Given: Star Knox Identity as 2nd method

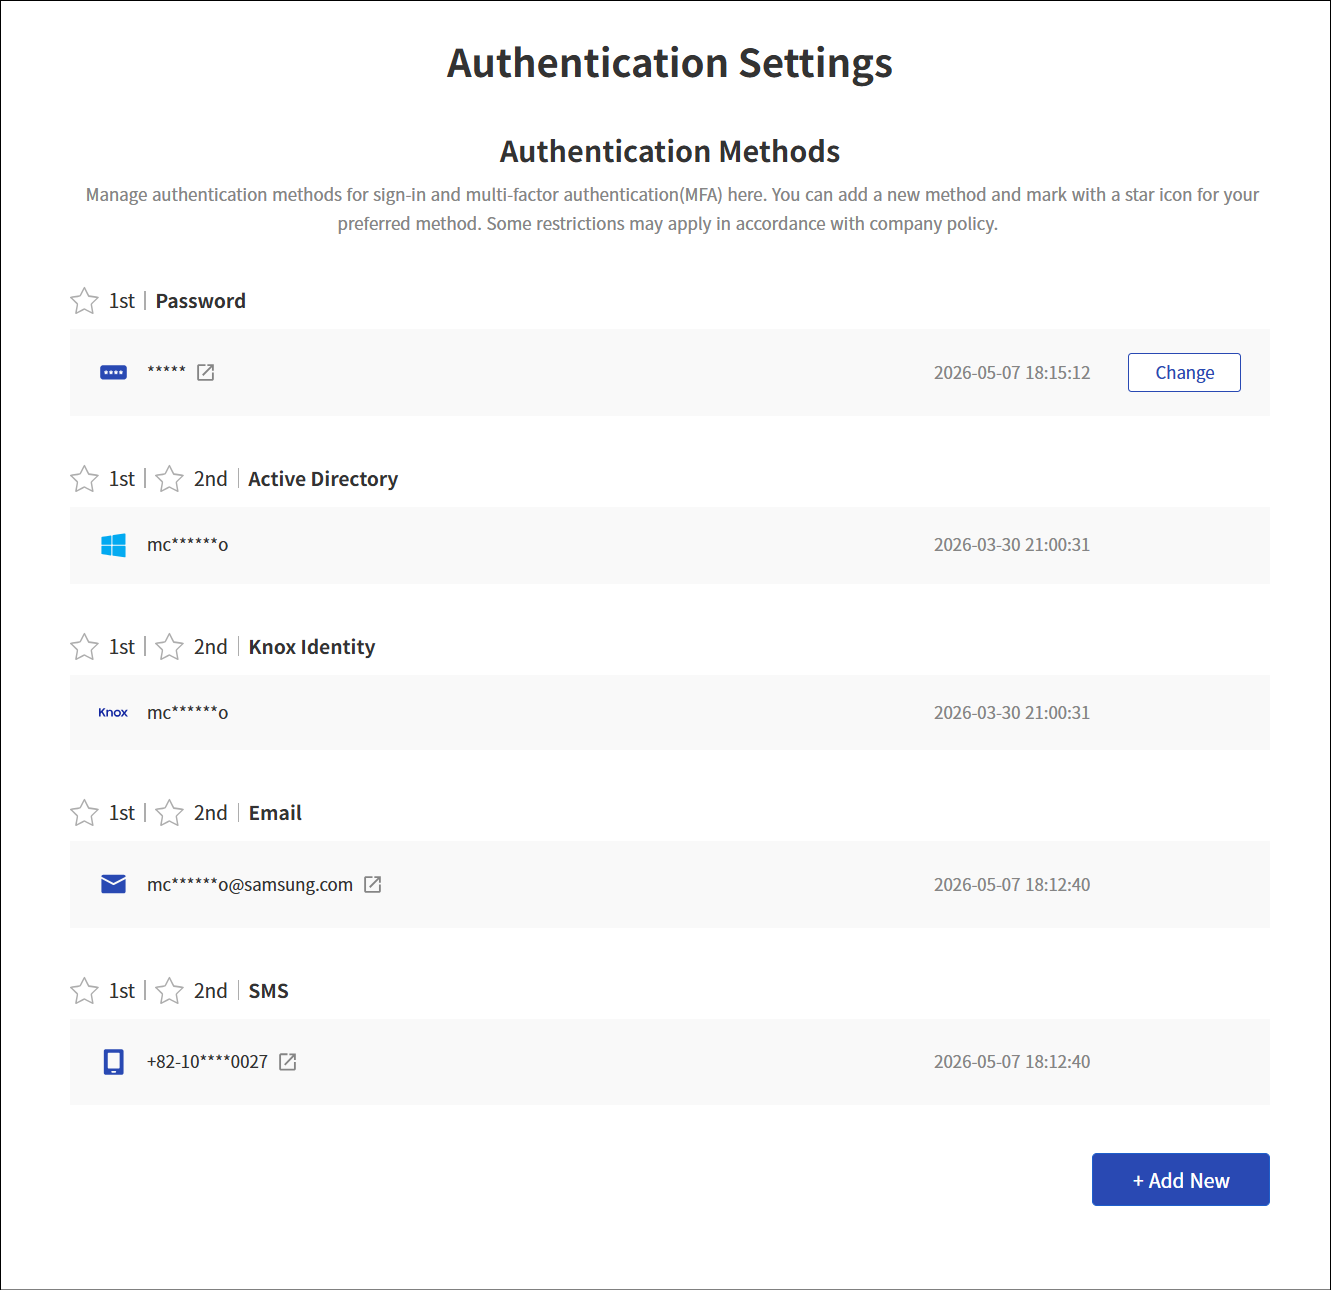Looking at the screenshot, I should [169, 647].
